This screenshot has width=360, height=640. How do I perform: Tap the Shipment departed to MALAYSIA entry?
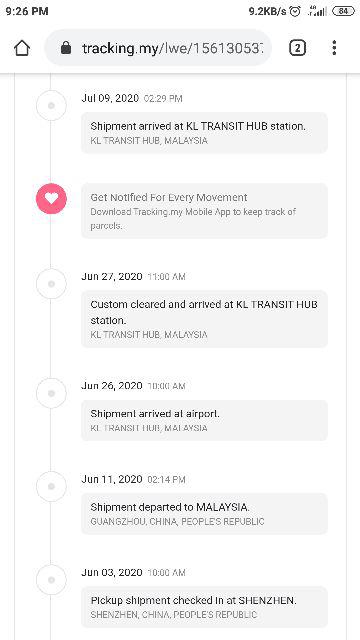tap(204, 514)
